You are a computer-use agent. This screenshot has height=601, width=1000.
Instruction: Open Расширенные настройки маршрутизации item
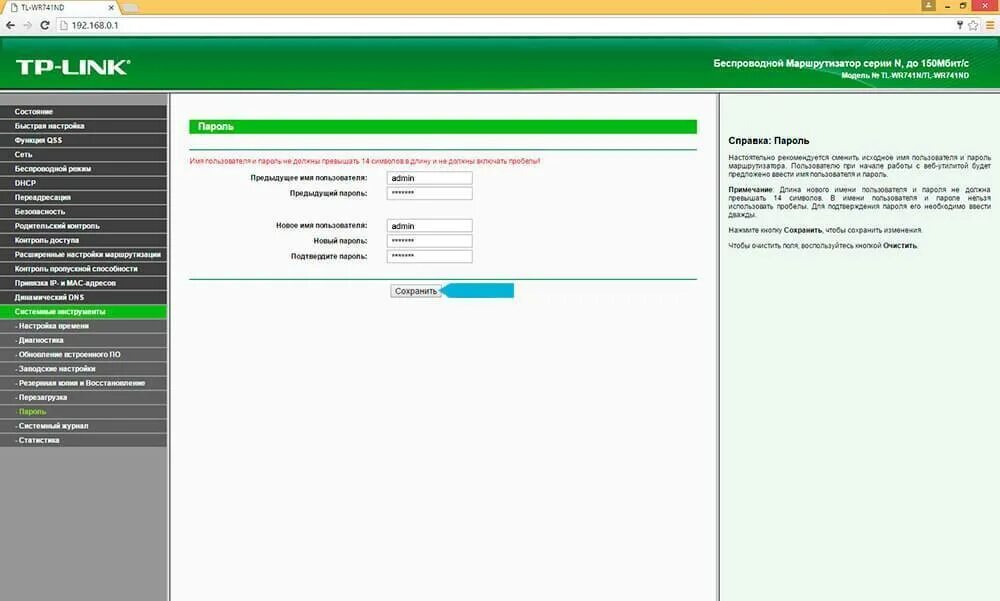click(84, 255)
